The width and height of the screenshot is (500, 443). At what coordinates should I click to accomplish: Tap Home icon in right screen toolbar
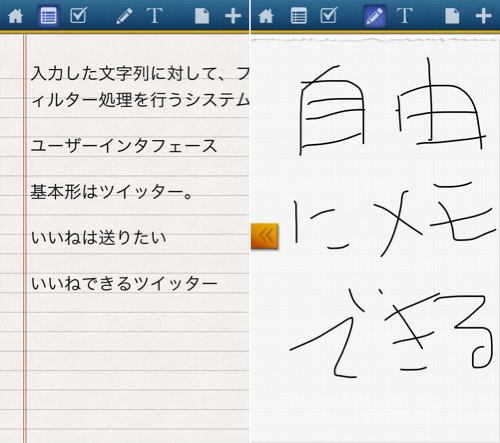266,16
